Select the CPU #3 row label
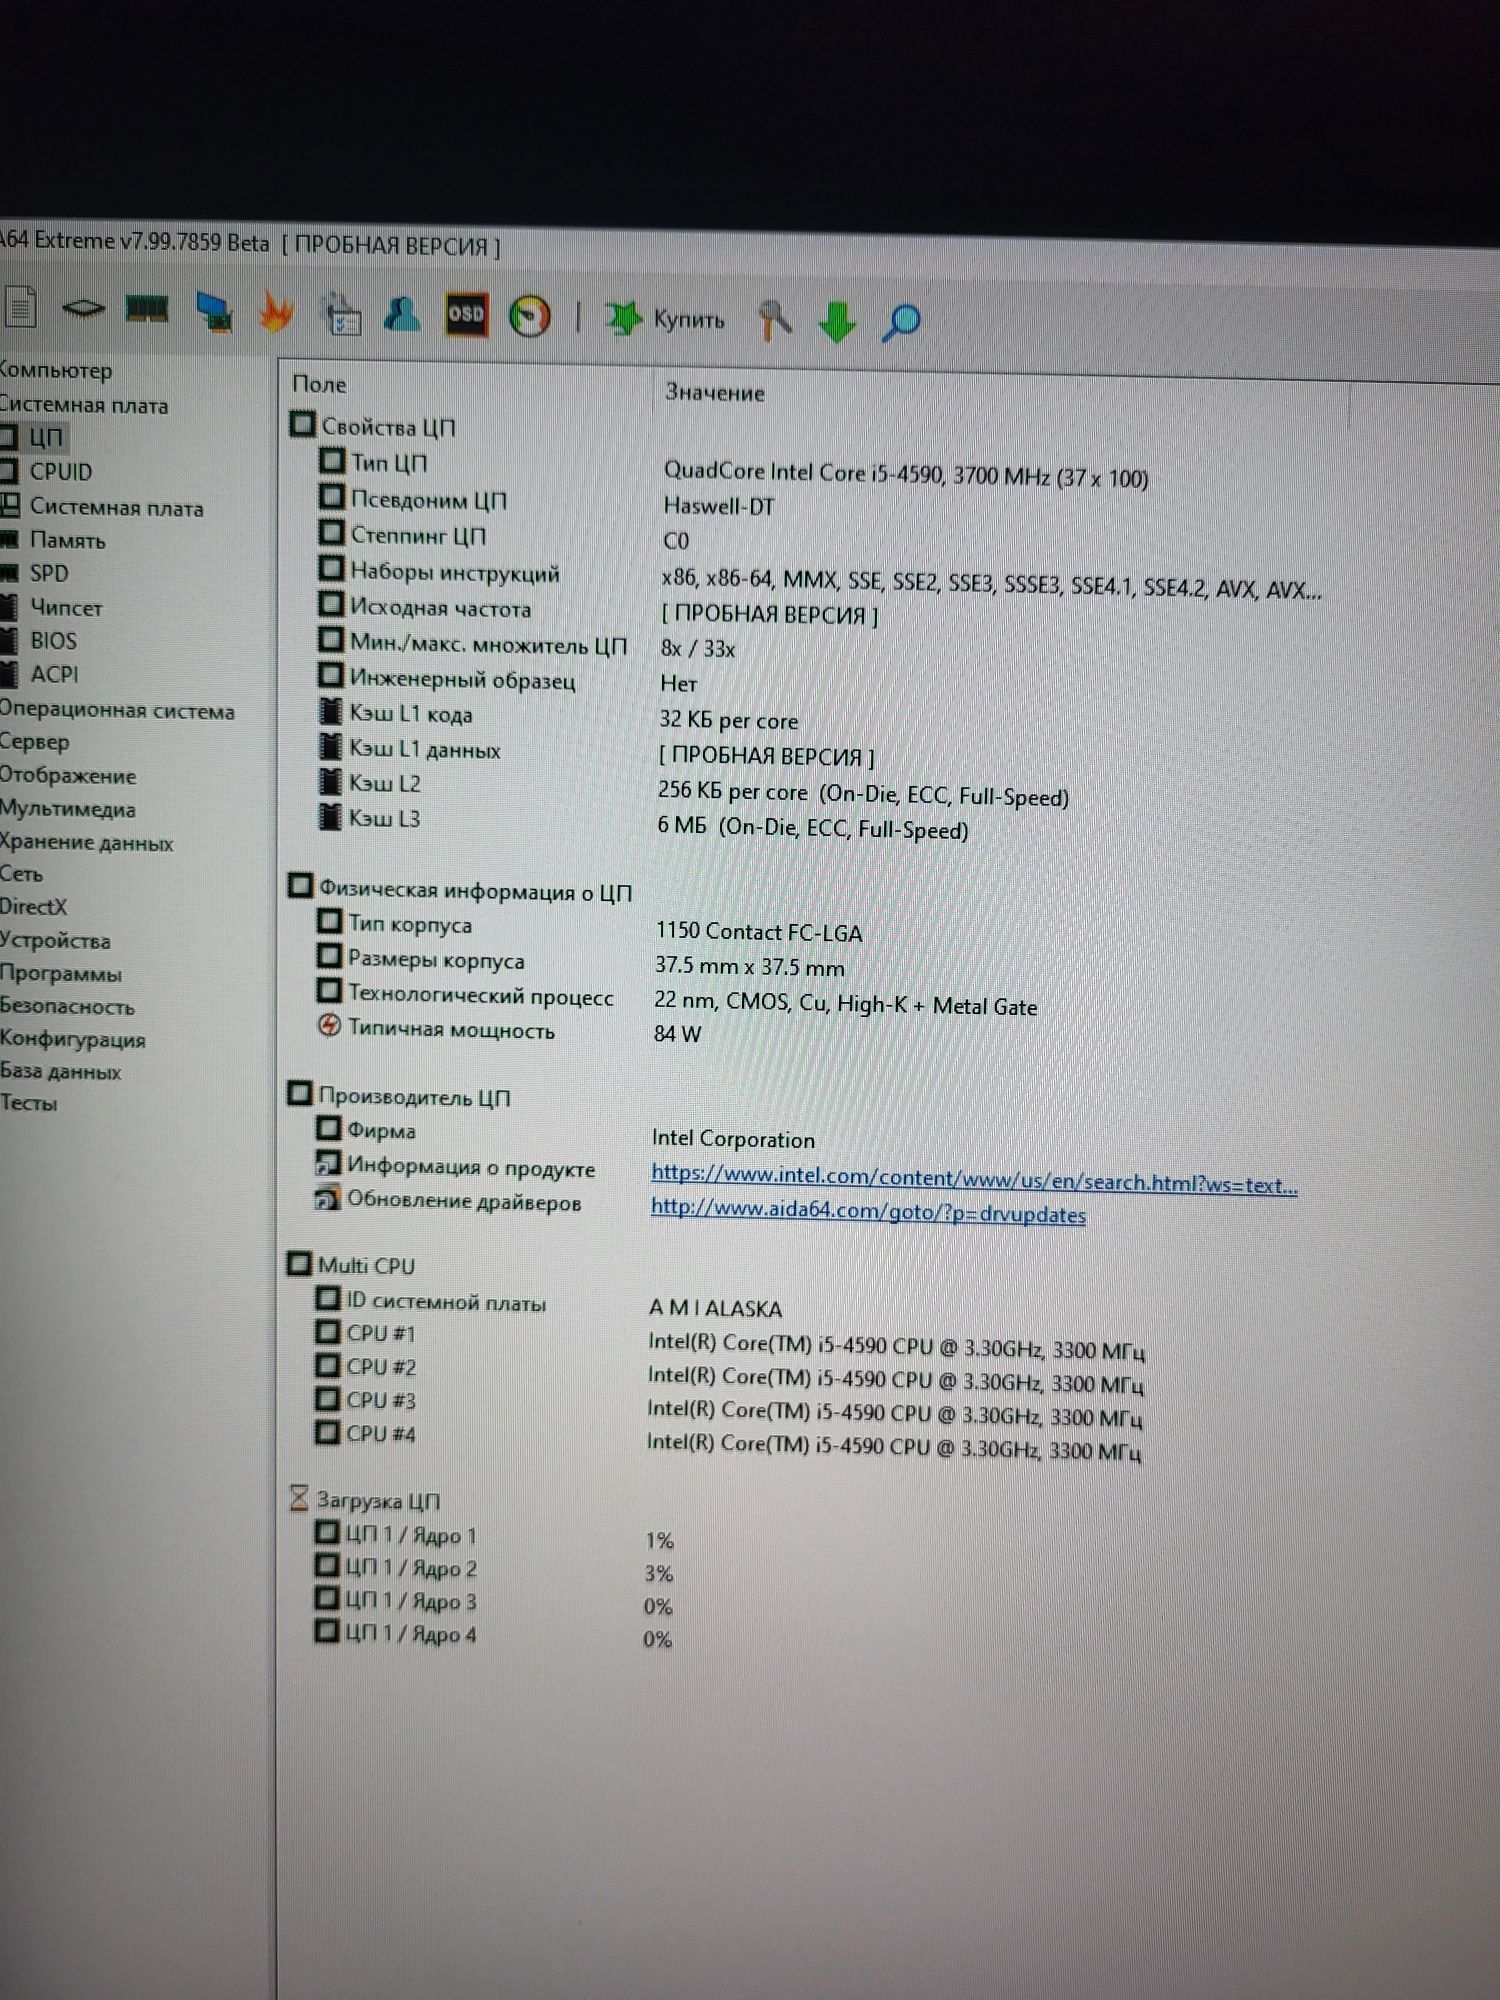Viewport: 1500px width, 2000px height. pos(381,1400)
